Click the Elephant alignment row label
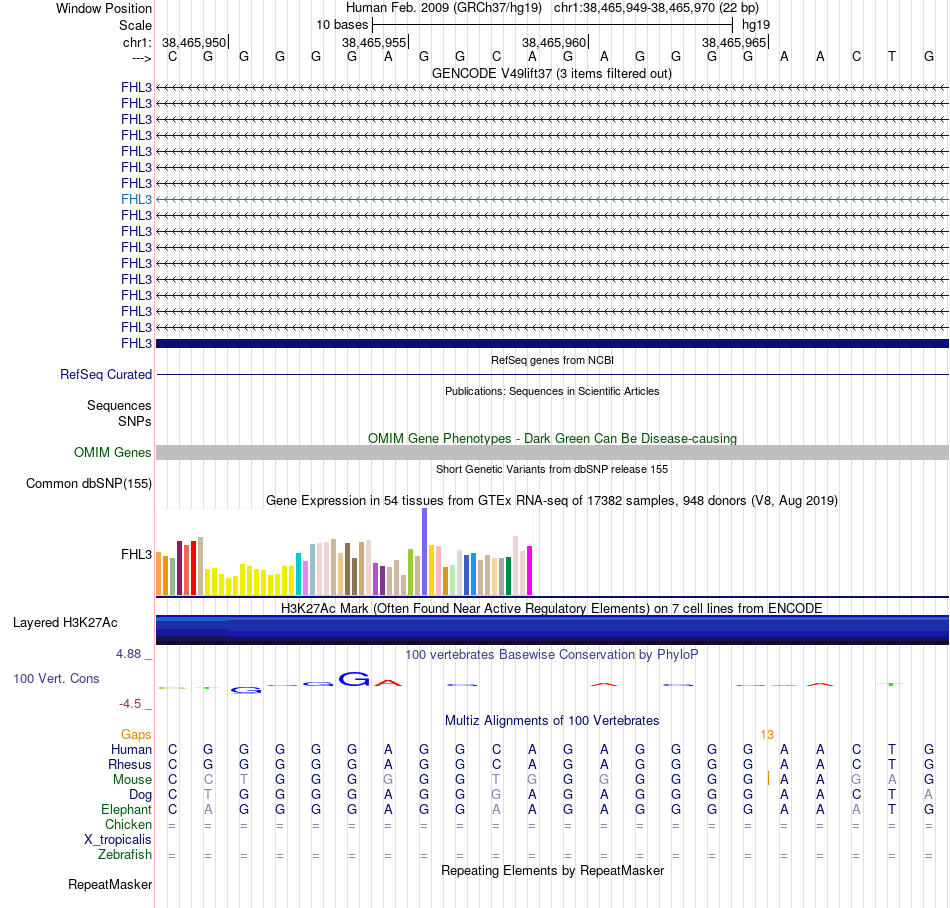This screenshot has width=950, height=908. click(x=126, y=810)
